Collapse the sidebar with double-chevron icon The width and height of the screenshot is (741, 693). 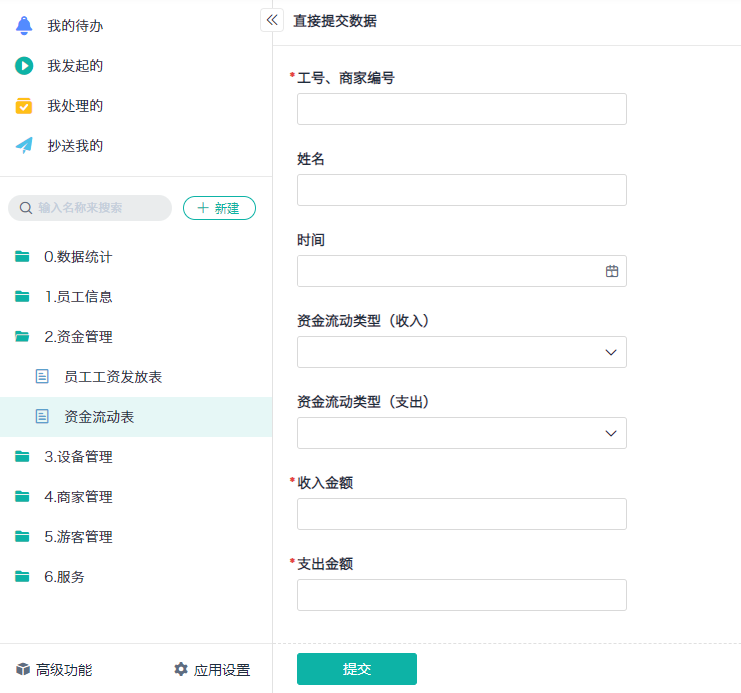pyautogui.click(x=271, y=20)
